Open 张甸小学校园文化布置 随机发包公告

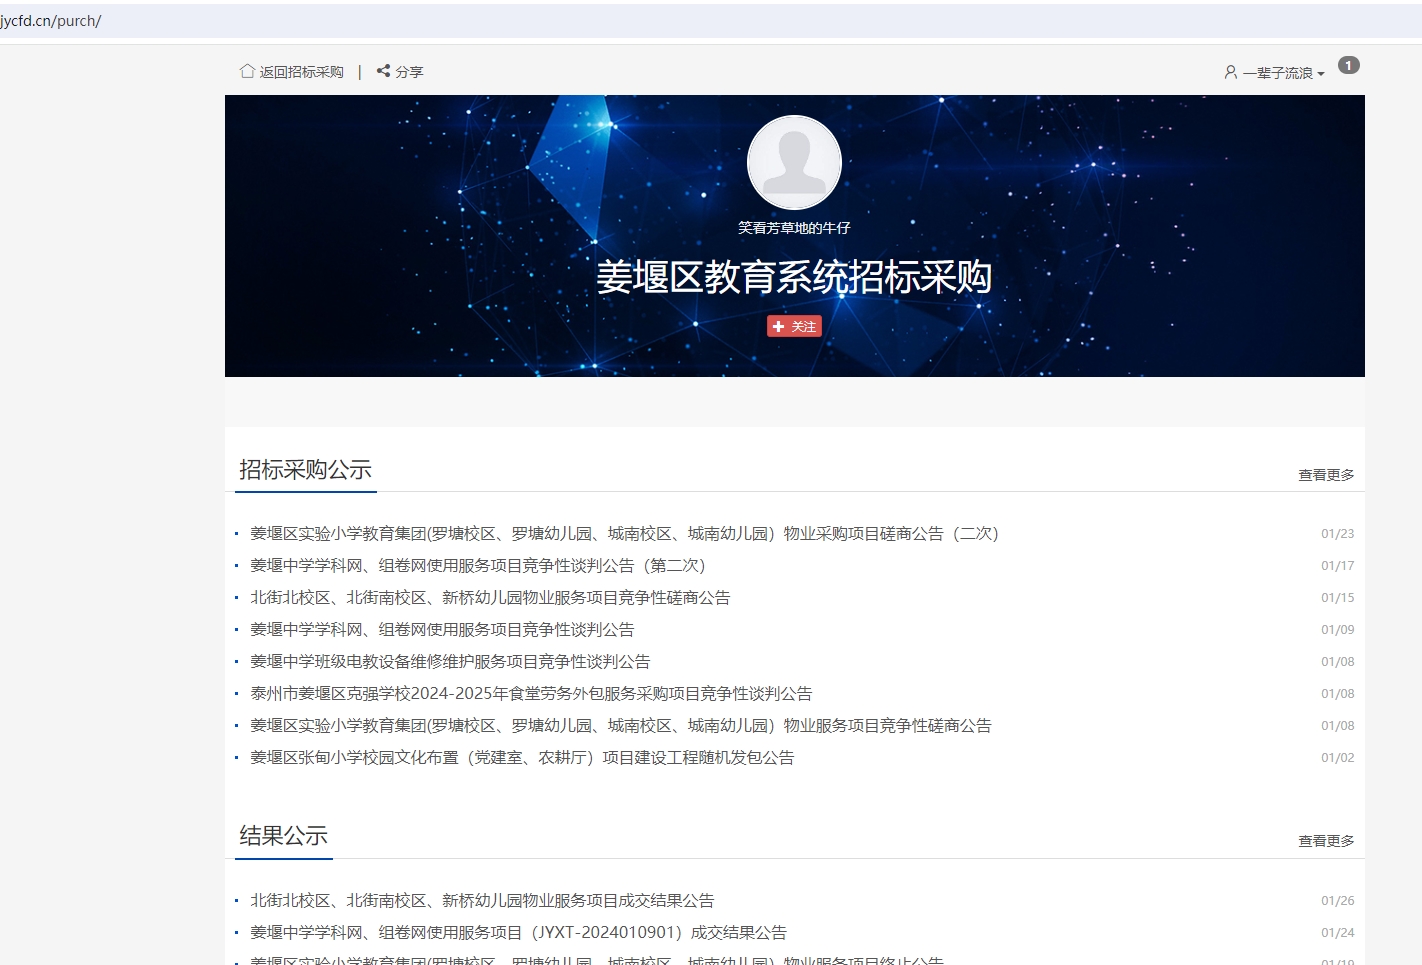[522, 758]
